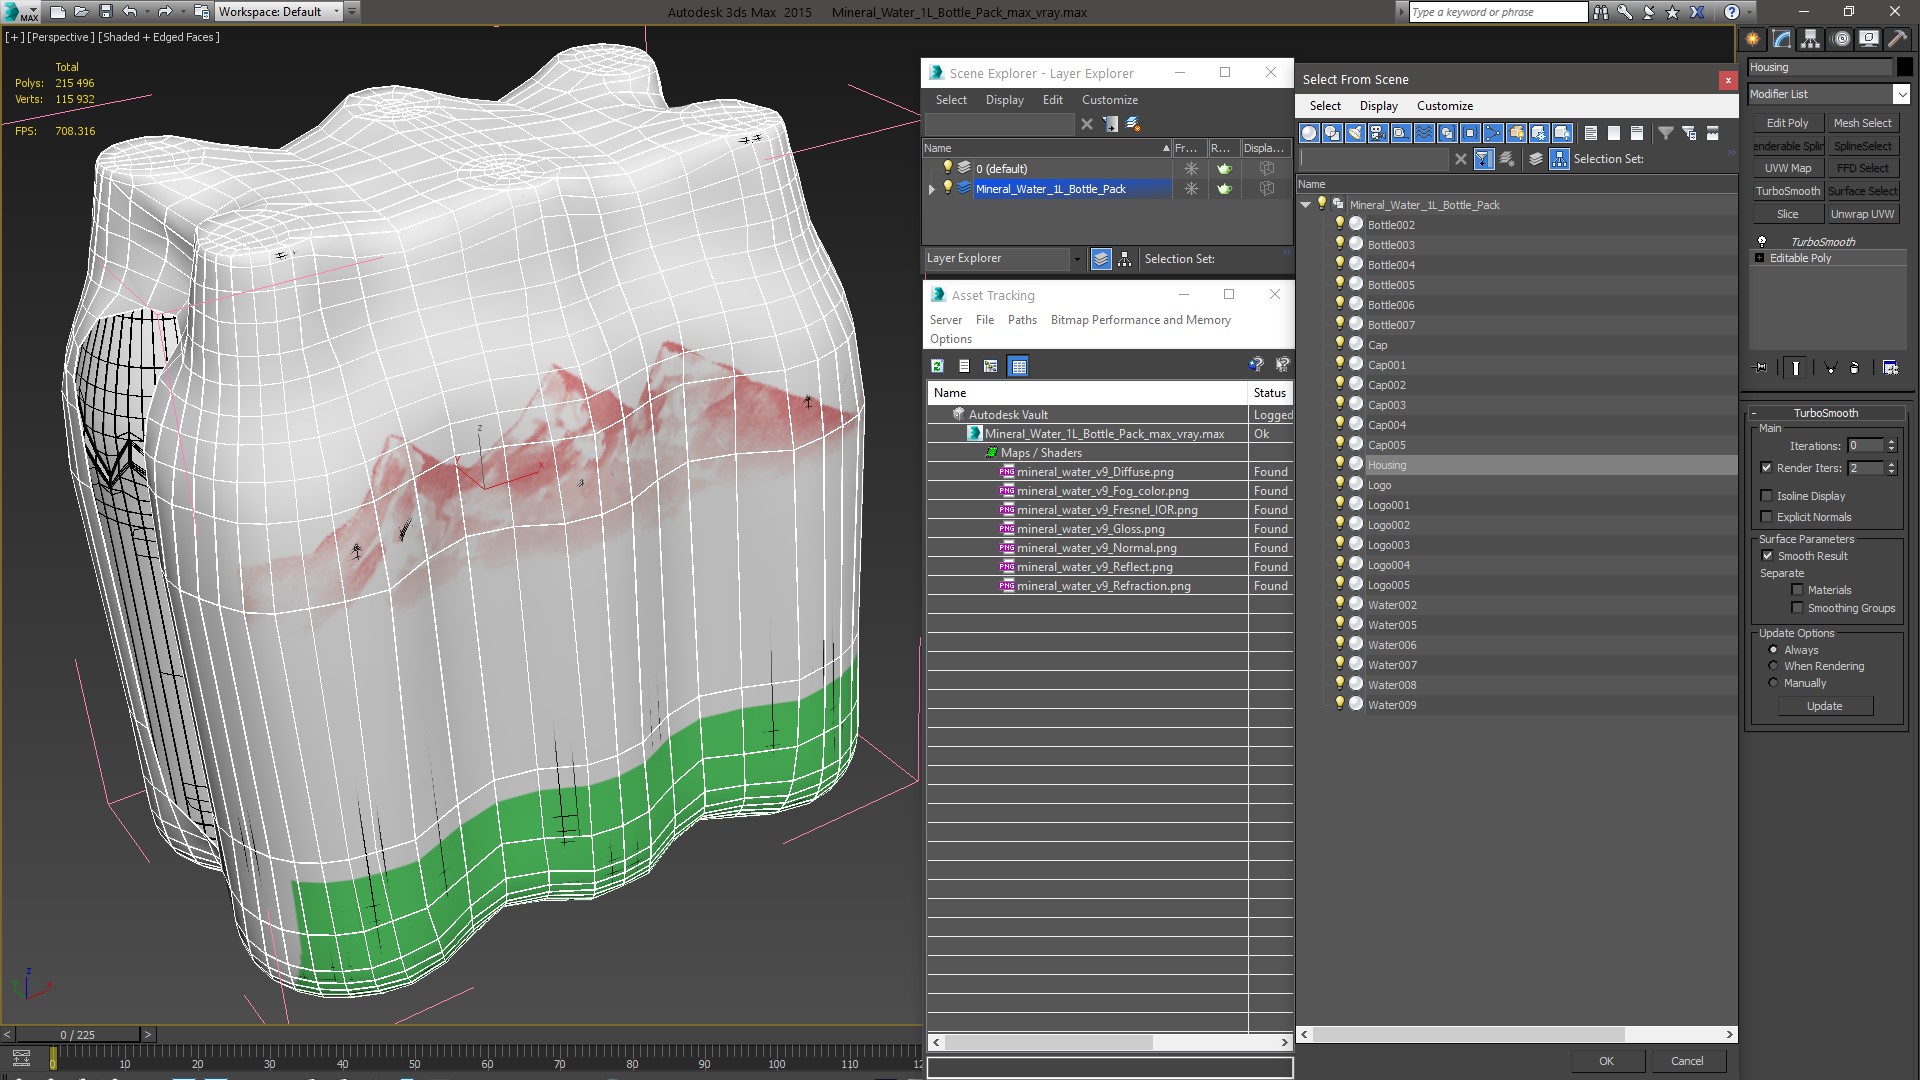This screenshot has height=1080, width=1920.
Task: Open Customize menu in Select From Scene
Action: (1444, 106)
